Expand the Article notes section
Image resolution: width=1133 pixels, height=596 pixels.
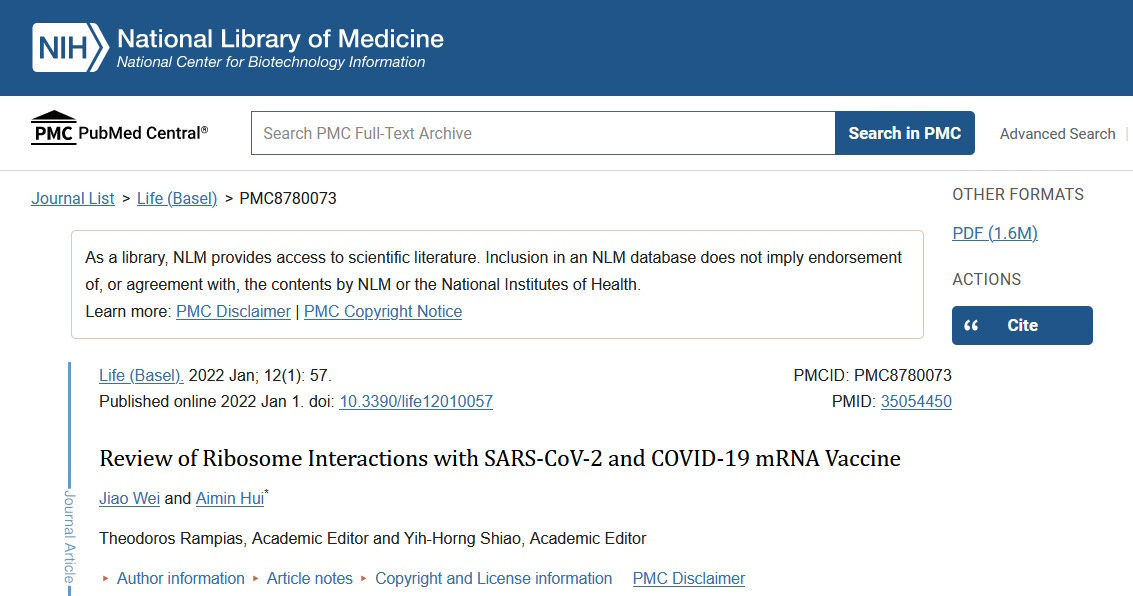click(x=309, y=579)
